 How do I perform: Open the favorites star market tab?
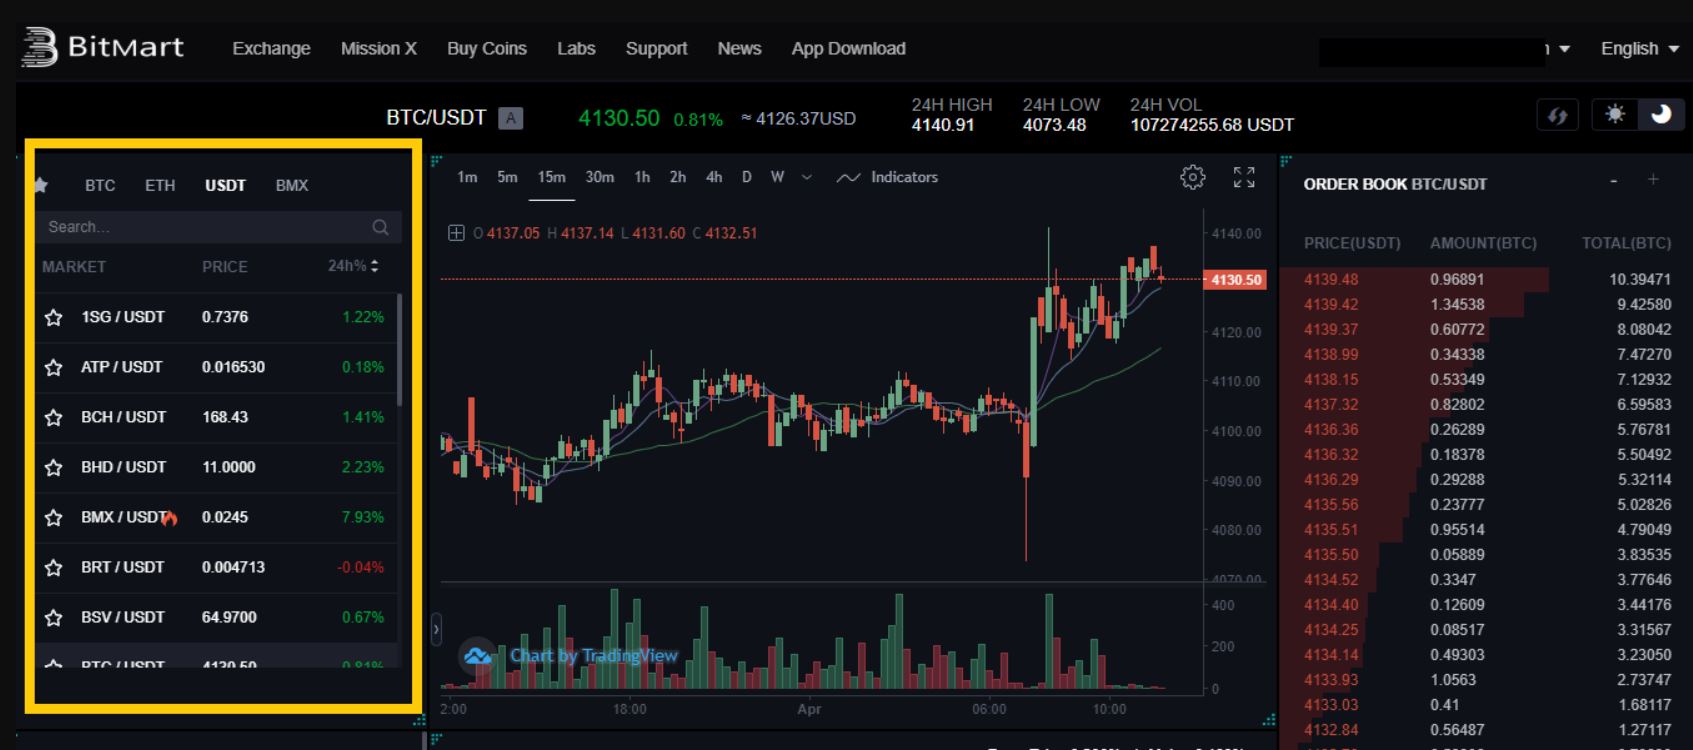click(x=41, y=185)
